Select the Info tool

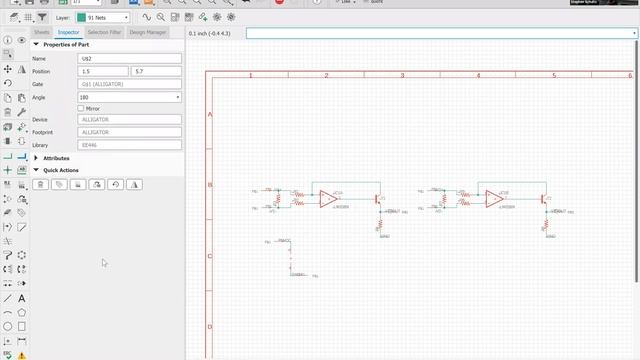point(7,40)
